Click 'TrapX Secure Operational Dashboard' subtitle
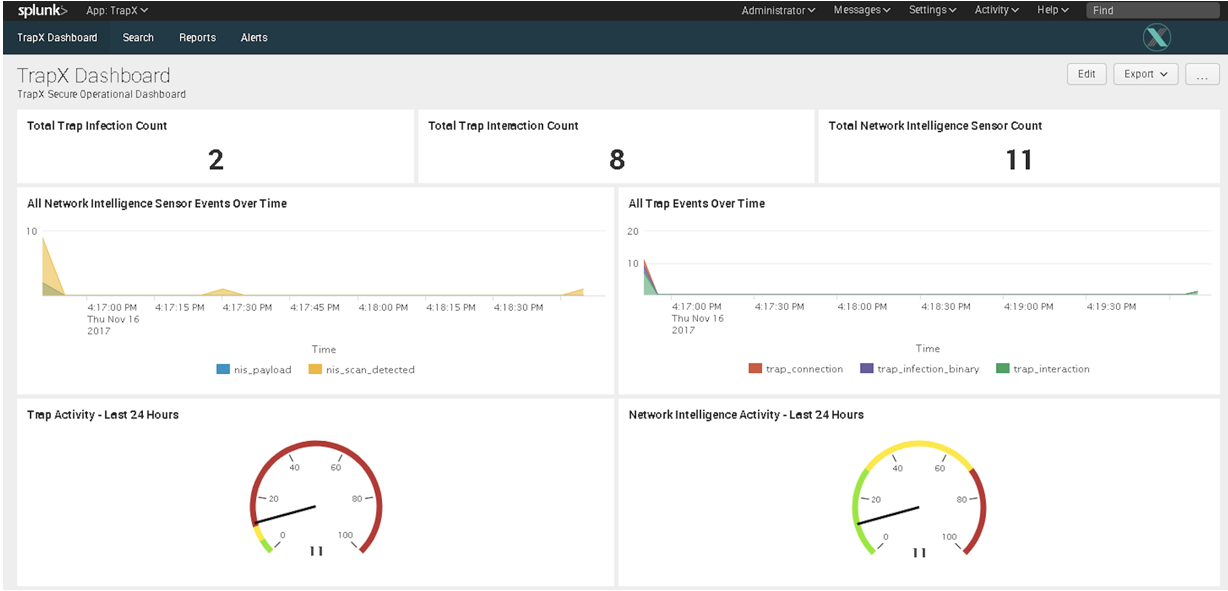This screenshot has width=1228, height=591. tap(101, 94)
